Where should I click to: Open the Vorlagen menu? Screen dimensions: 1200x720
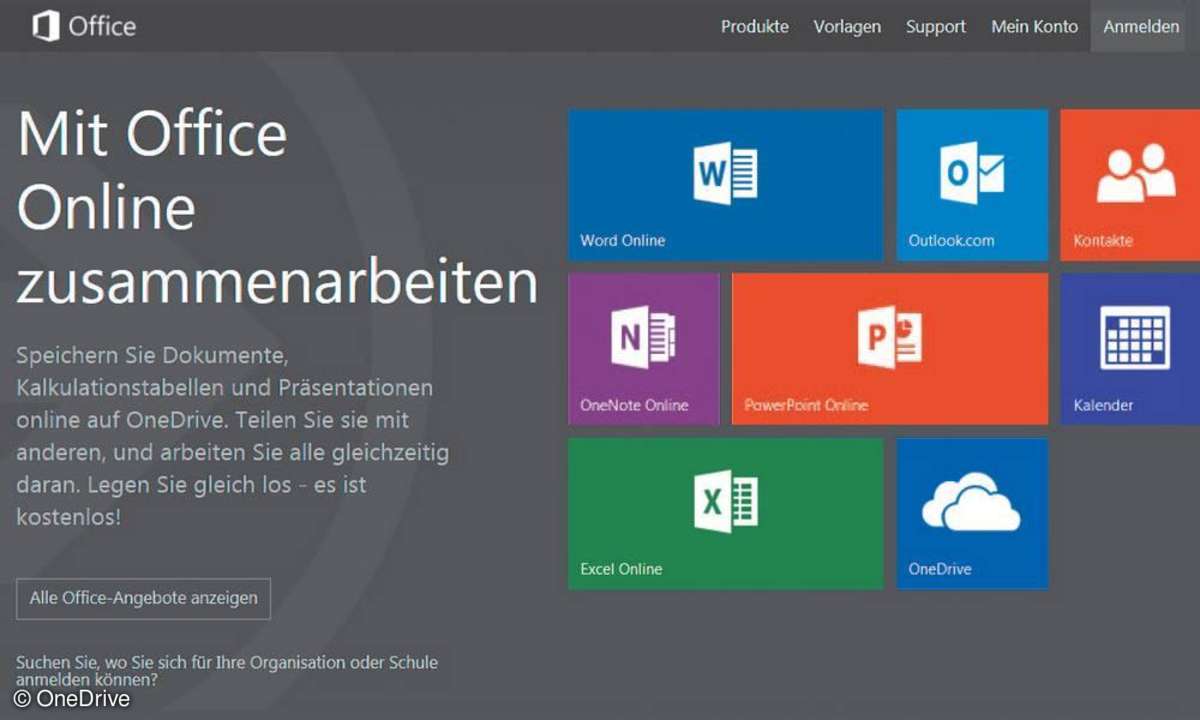[x=847, y=27]
